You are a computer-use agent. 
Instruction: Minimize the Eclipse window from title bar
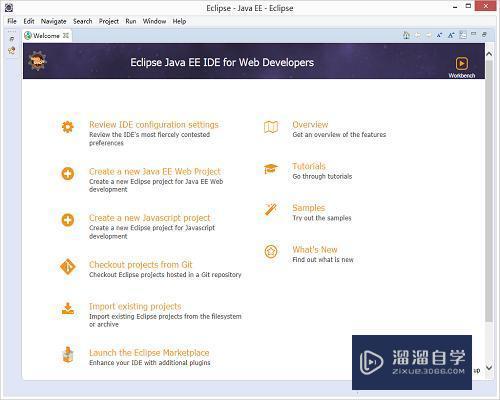click(x=455, y=7)
